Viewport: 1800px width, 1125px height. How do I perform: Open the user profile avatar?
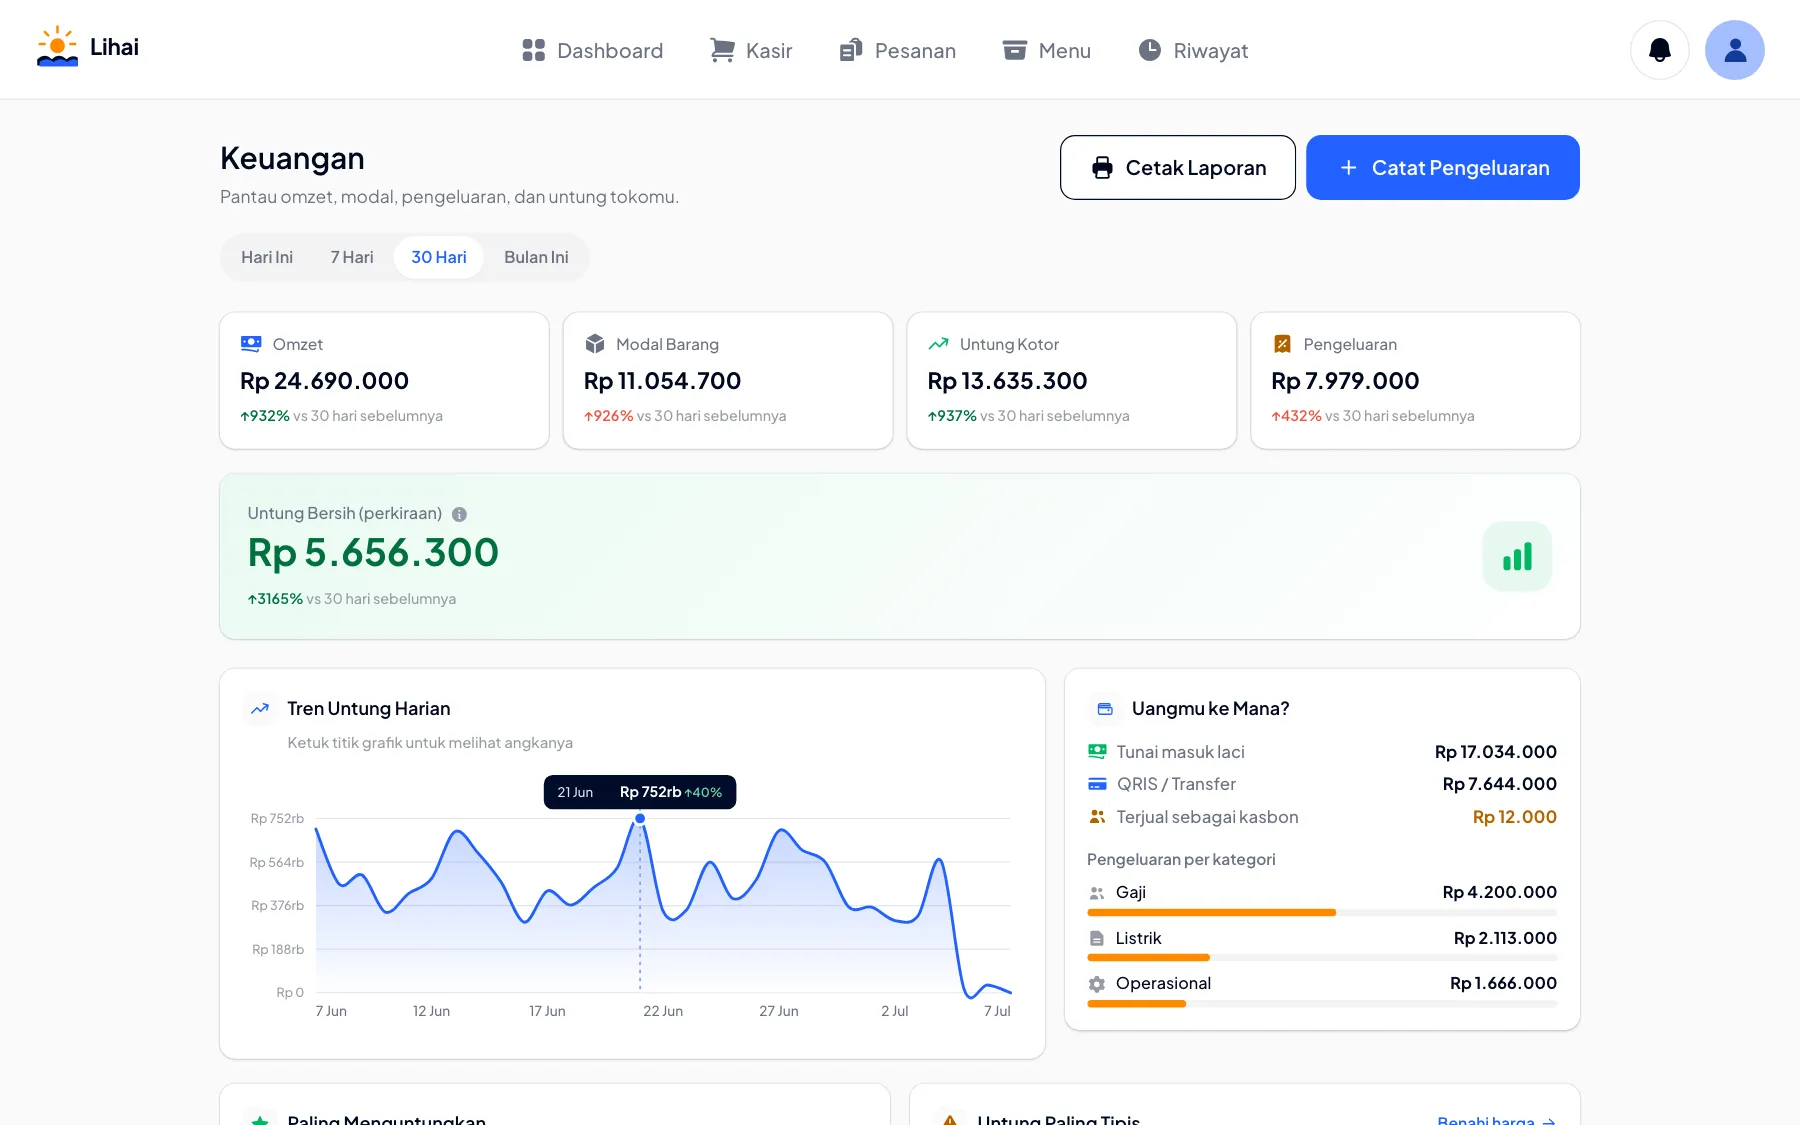click(1734, 50)
